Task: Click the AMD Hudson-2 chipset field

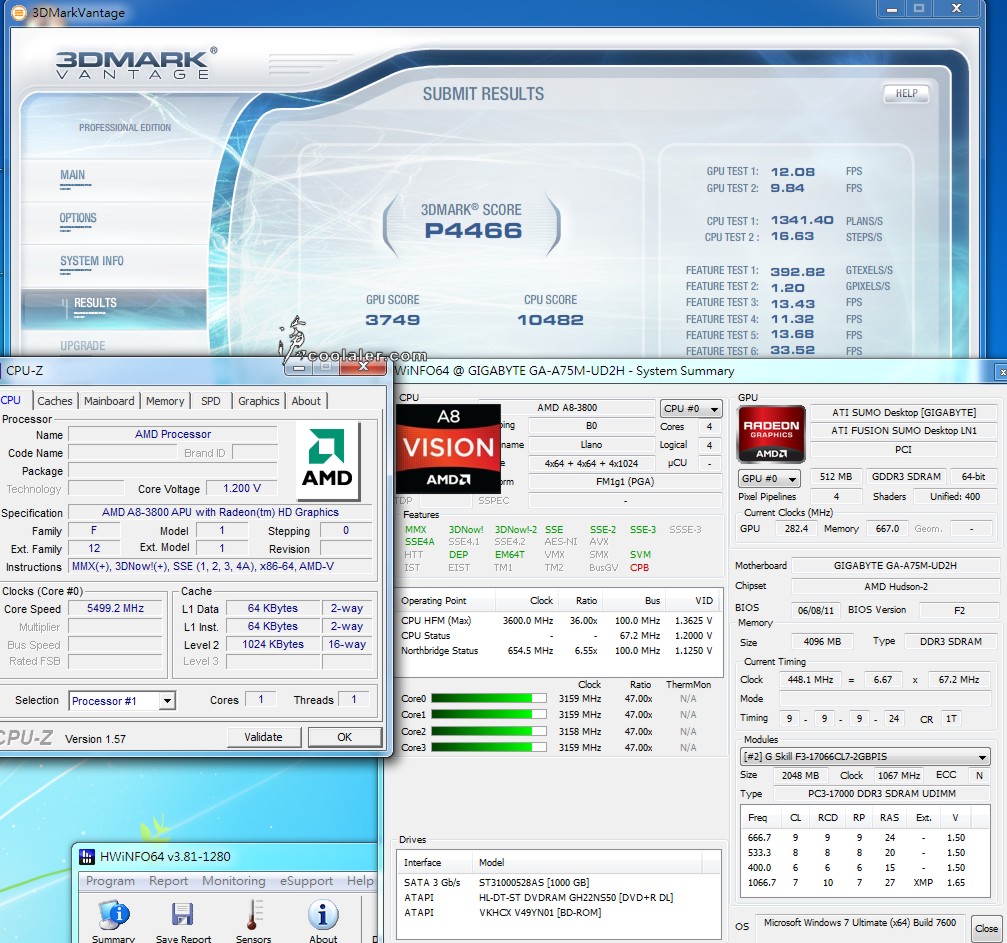Action: 895,586
